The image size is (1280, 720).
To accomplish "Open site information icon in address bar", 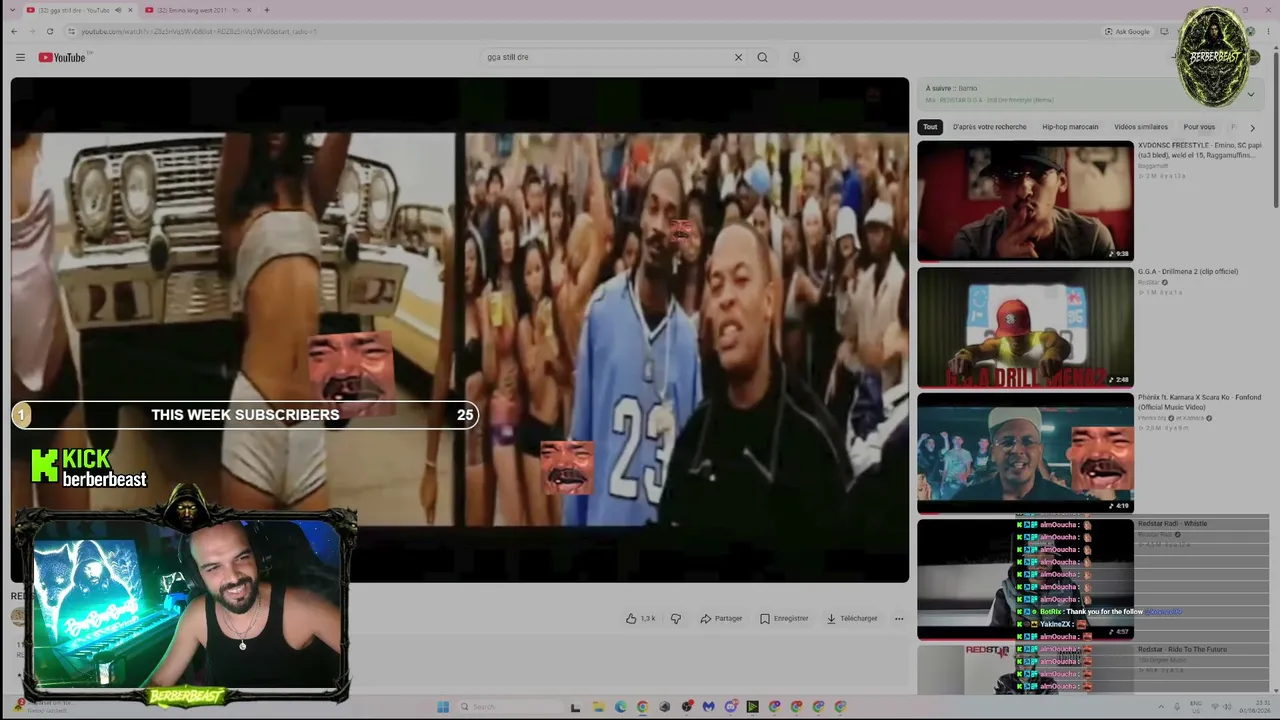I will click(71, 31).
